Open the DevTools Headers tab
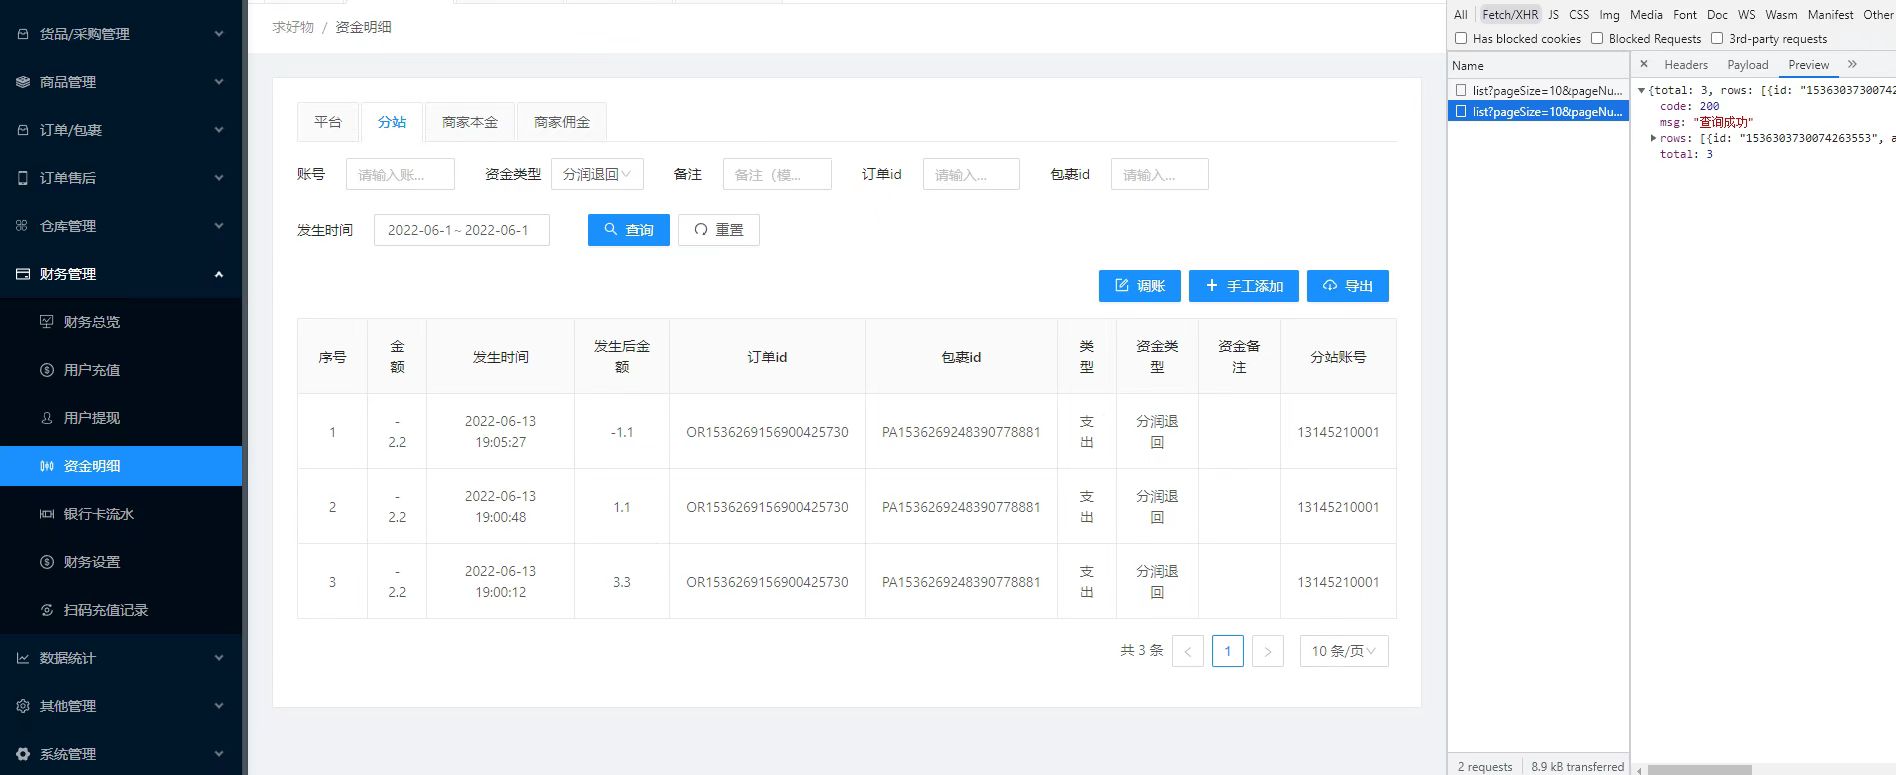The image size is (1896, 775). click(1686, 65)
